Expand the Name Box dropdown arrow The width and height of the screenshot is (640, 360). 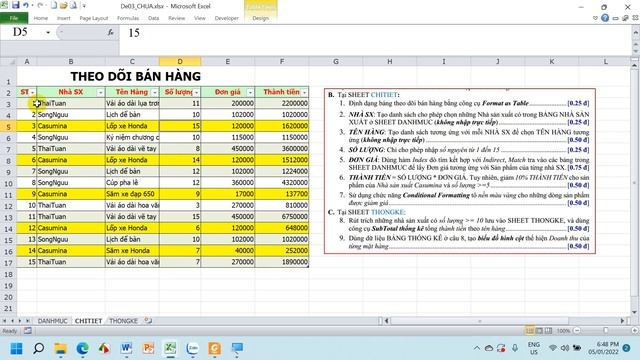[48, 32]
